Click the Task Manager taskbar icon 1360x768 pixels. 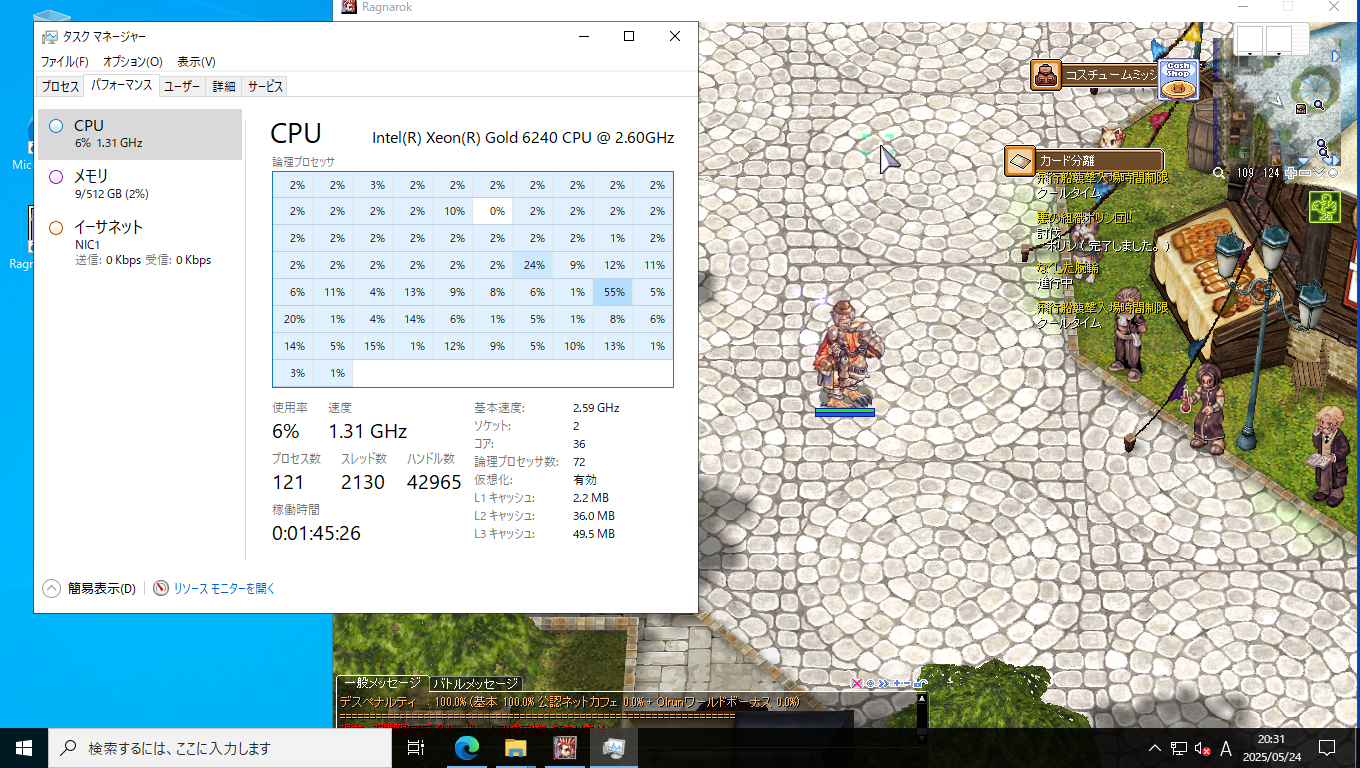pyautogui.click(x=614, y=747)
